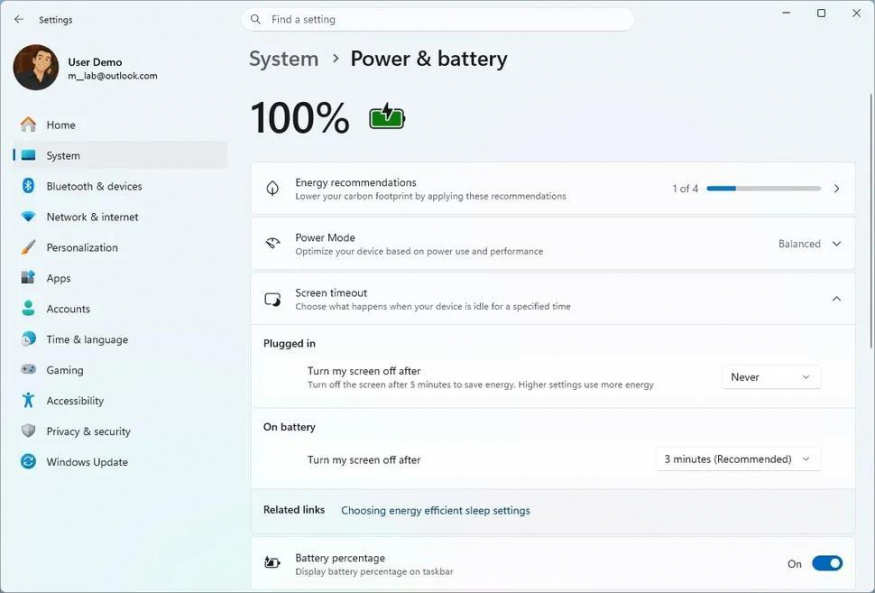This screenshot has width=875, height=593.
Task: Maximize the Settings window
Action: pos(821,13)
